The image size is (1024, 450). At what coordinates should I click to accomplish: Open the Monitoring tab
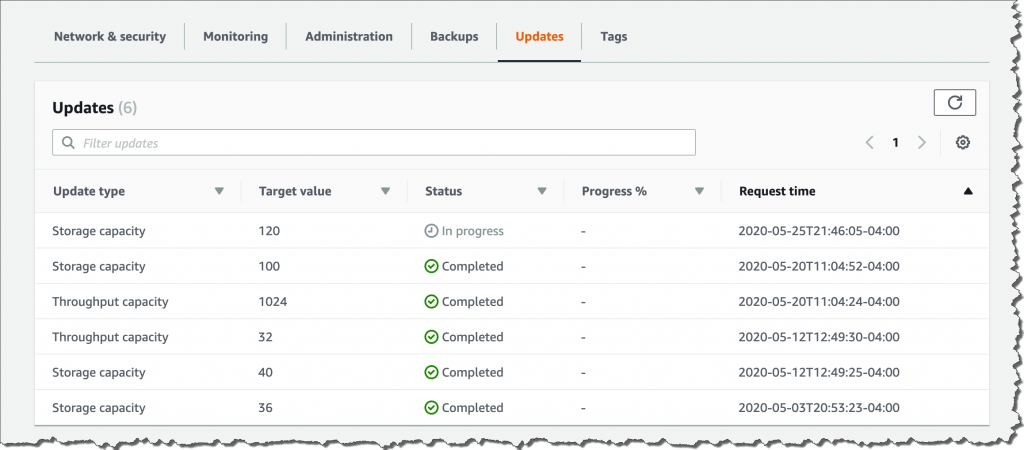pos(235,37)
